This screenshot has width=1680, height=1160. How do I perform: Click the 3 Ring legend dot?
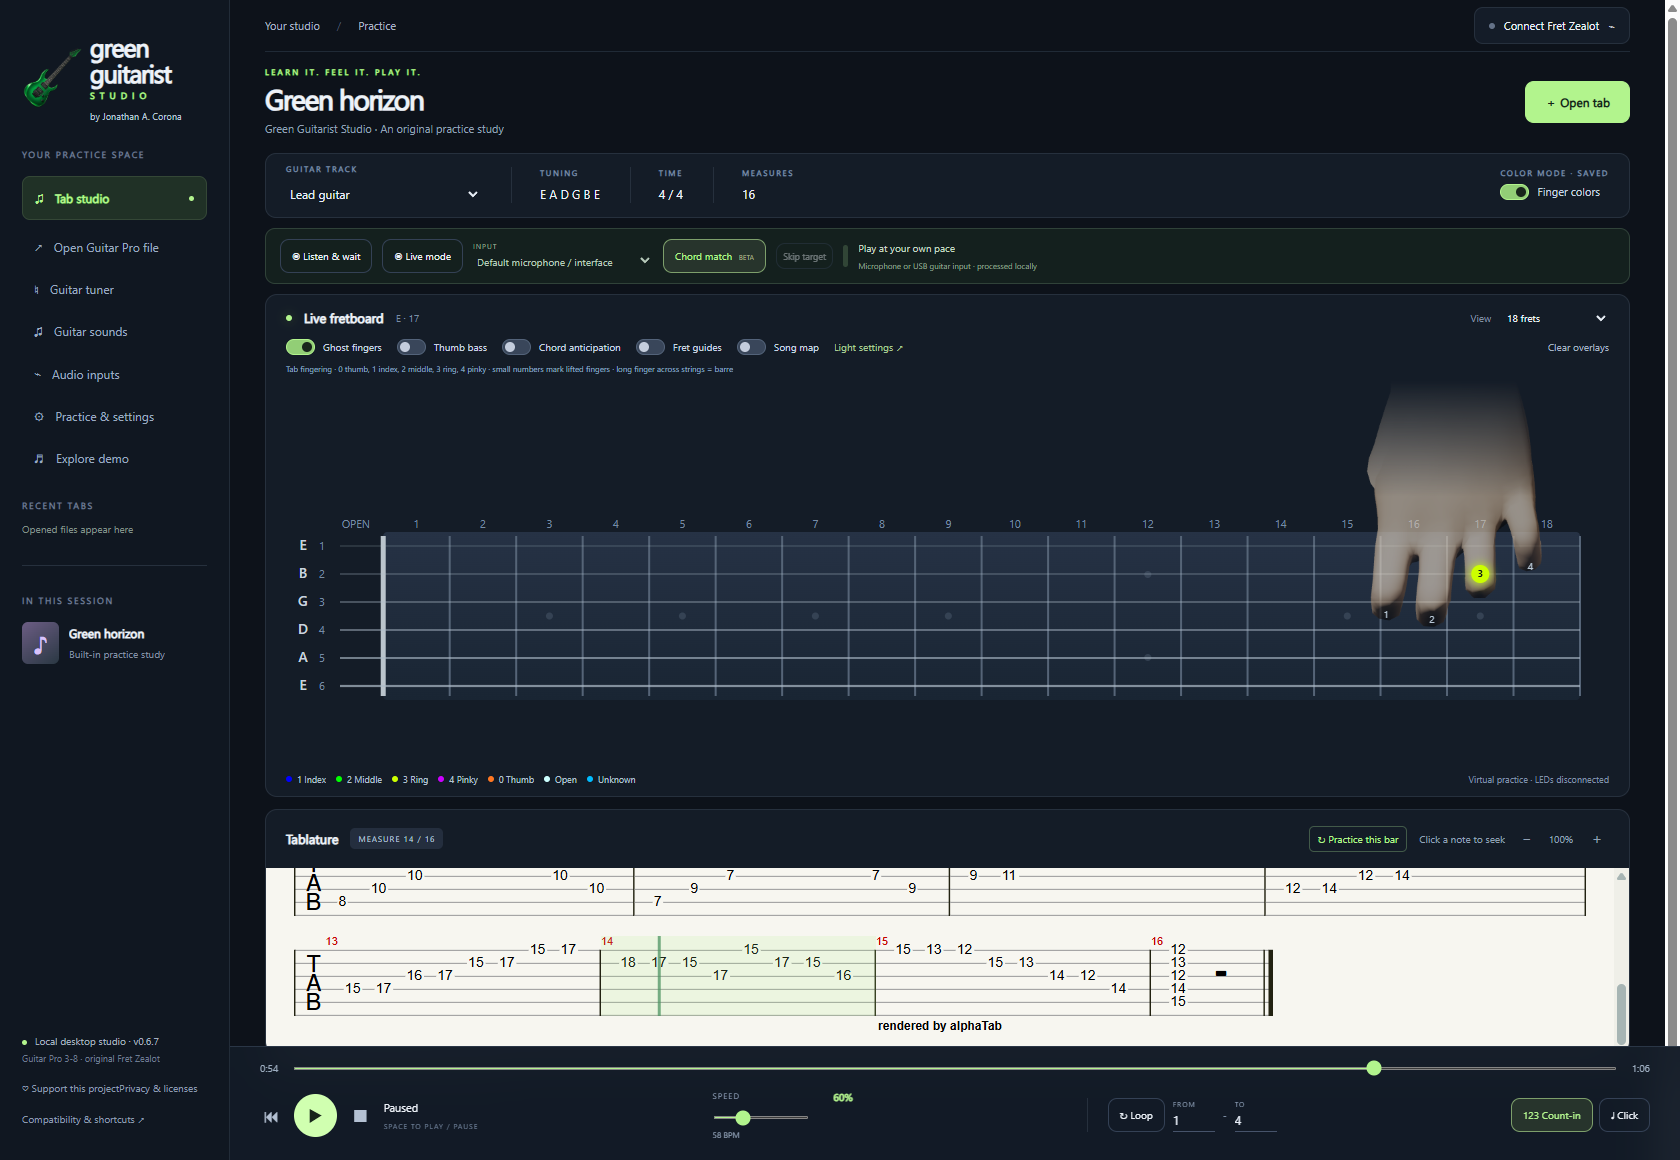click(x=395, y=779)
